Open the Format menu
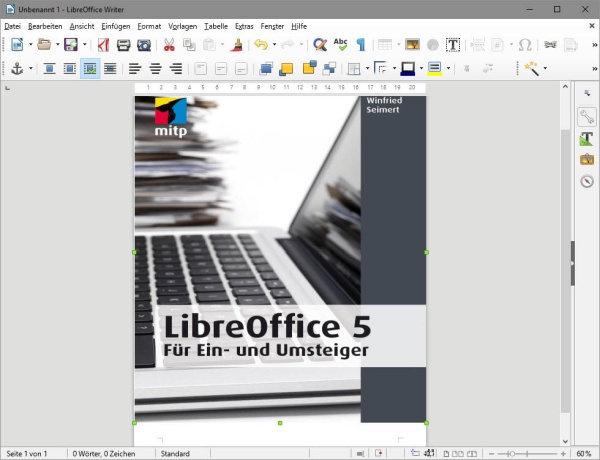Image resolution: width=600 pixels, height=460 pixels. (x=149, y=26)
